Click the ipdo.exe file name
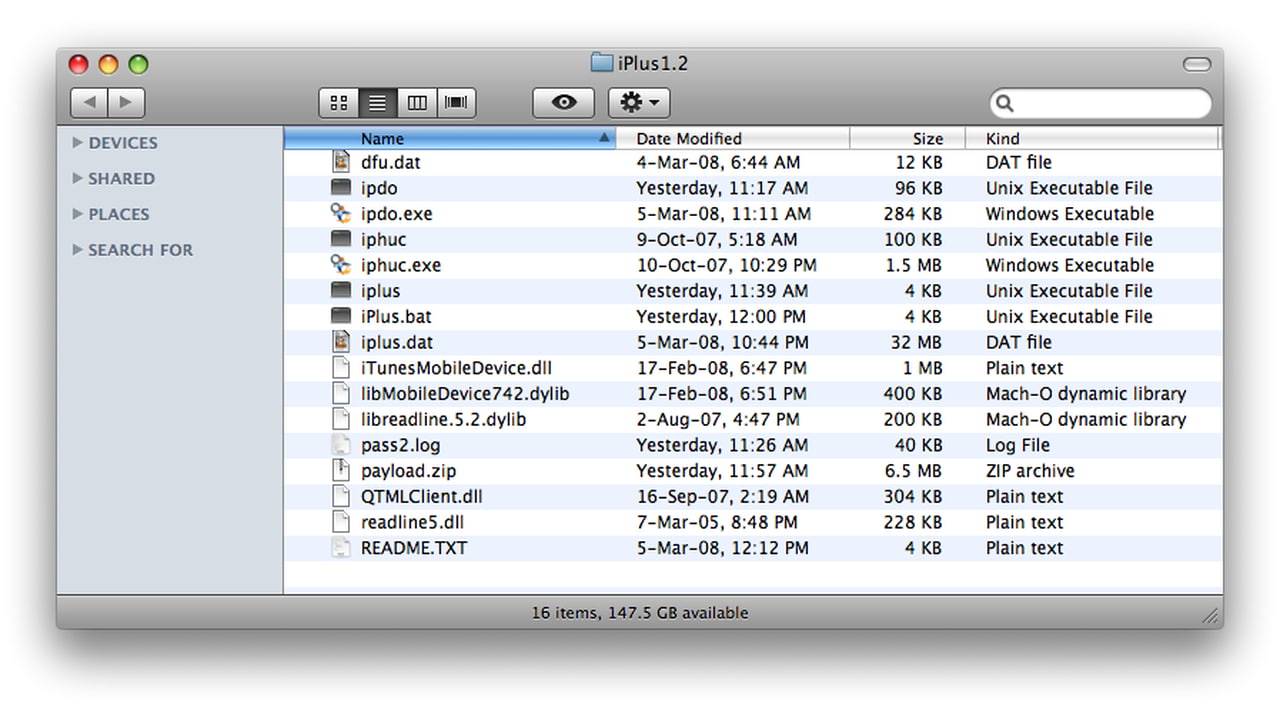This screenshot has height=720, width=1280. pos(397,214)
